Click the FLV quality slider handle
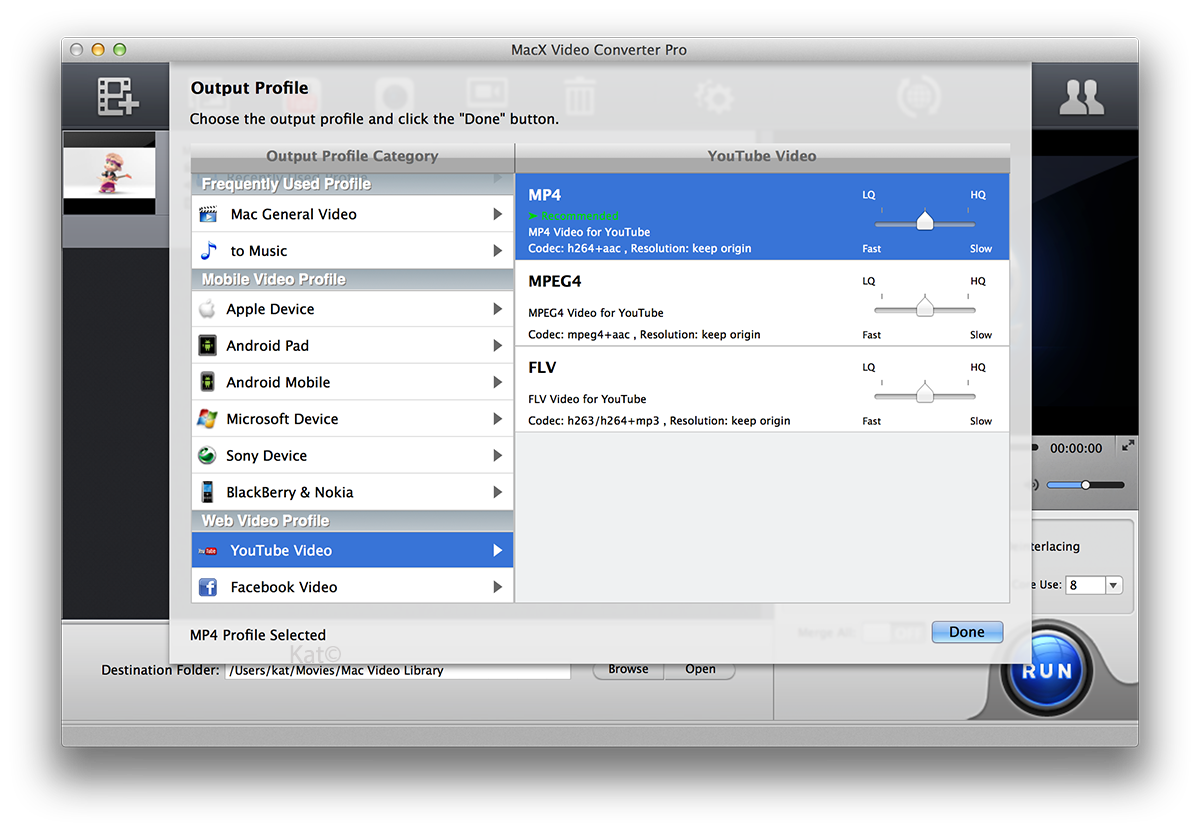 coord(925,393)
